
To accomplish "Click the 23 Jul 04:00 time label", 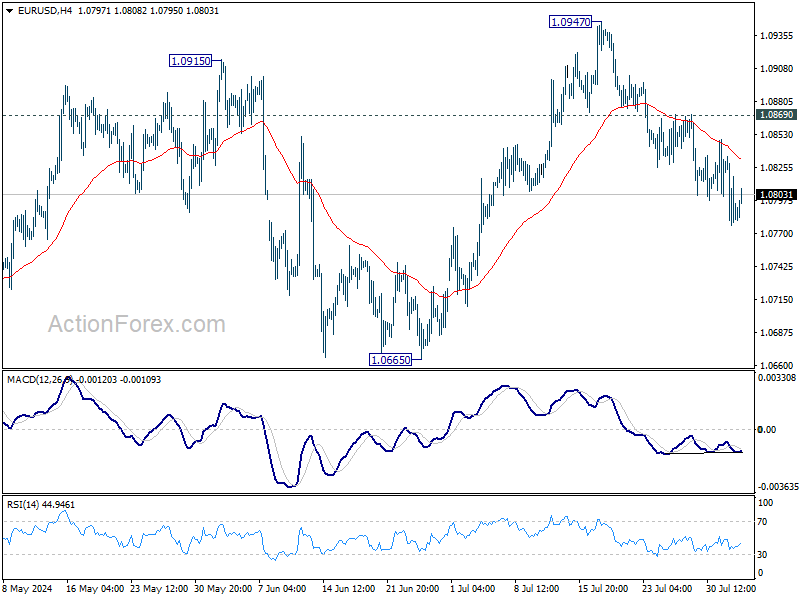I will (666, 588).
